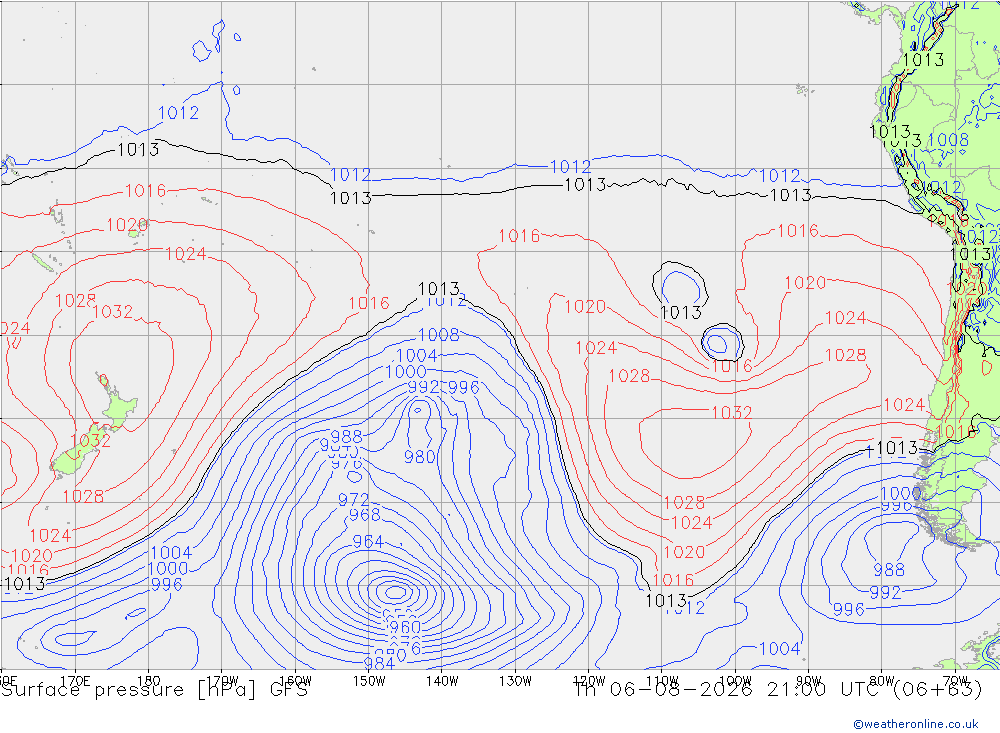Click the 960 isobar label in the deep low
This screenshot has width=1000, height=733.
pyautogui.click(x=405, y=627)
